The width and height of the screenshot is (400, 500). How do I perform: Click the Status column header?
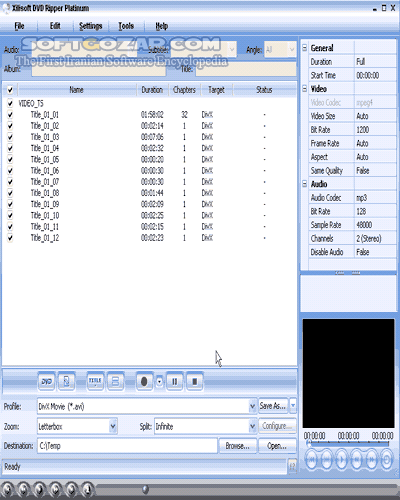click(x=264, y=90)
